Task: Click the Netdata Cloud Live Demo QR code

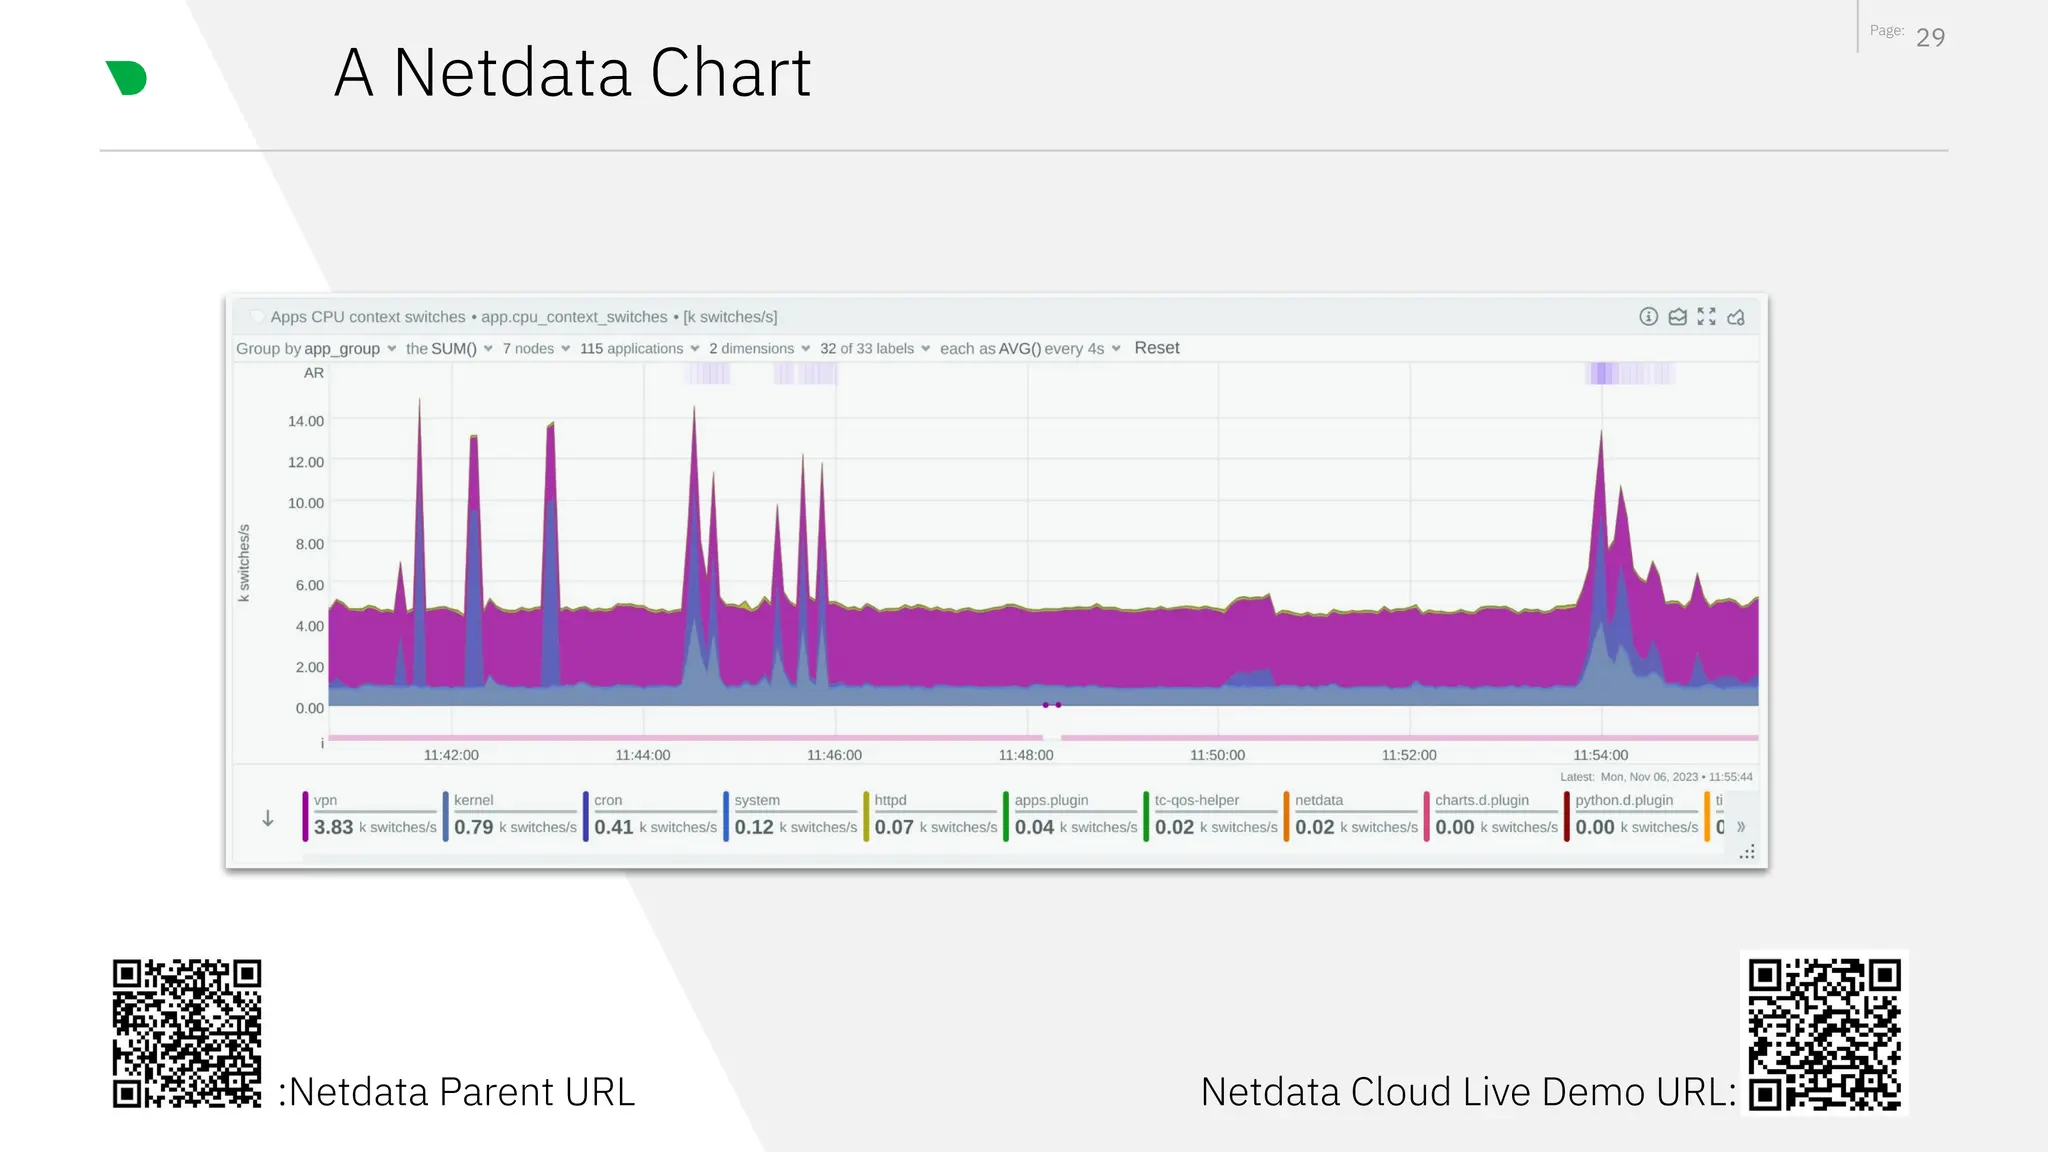Action: point(1824,1034)
